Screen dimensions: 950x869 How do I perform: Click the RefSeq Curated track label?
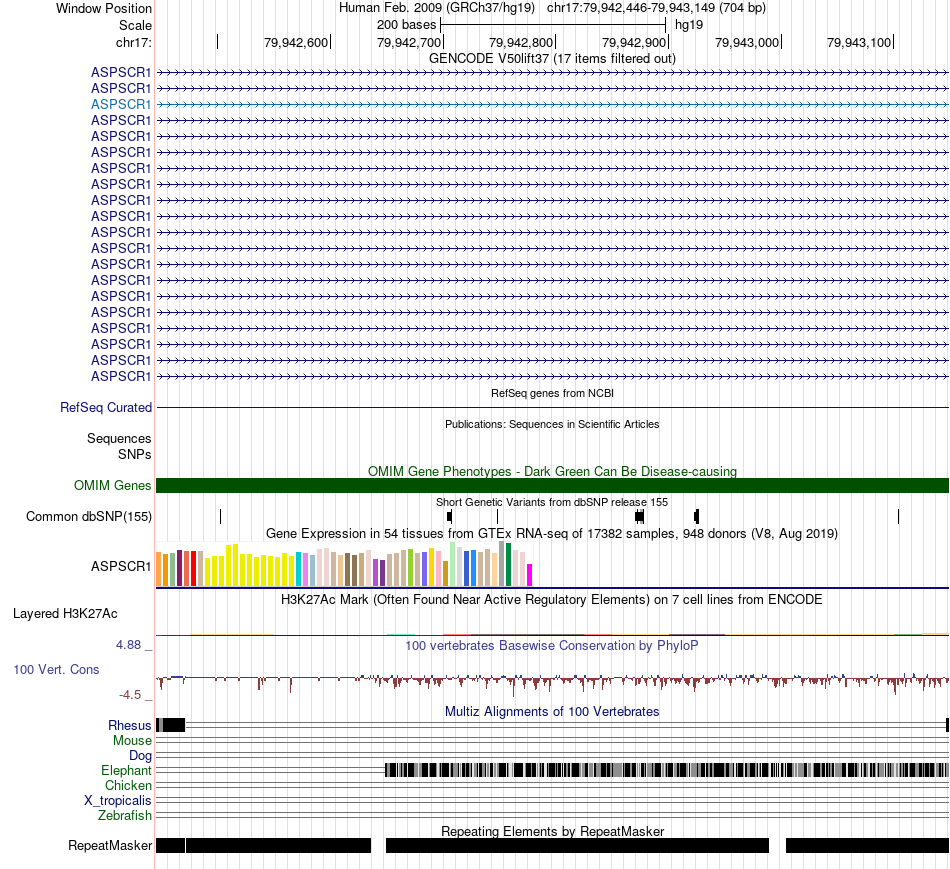pyautogui.click(x=105, y=407)
